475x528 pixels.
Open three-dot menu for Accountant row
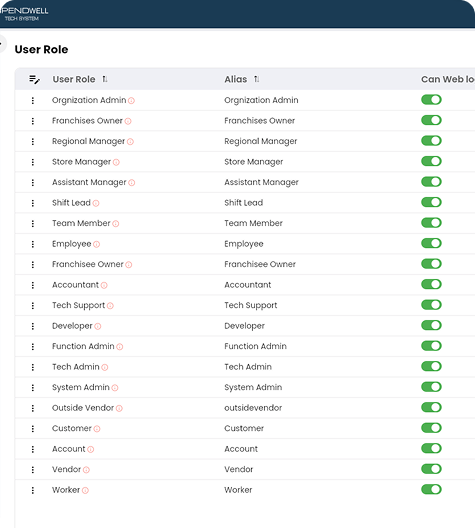pyautogui.click(x=33, y=285)
